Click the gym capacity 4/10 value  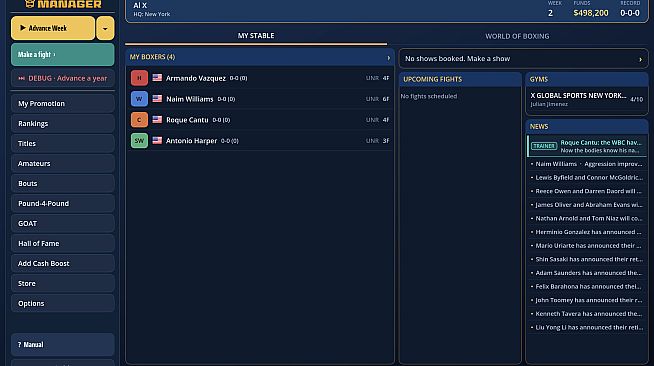tap(636, 100)
